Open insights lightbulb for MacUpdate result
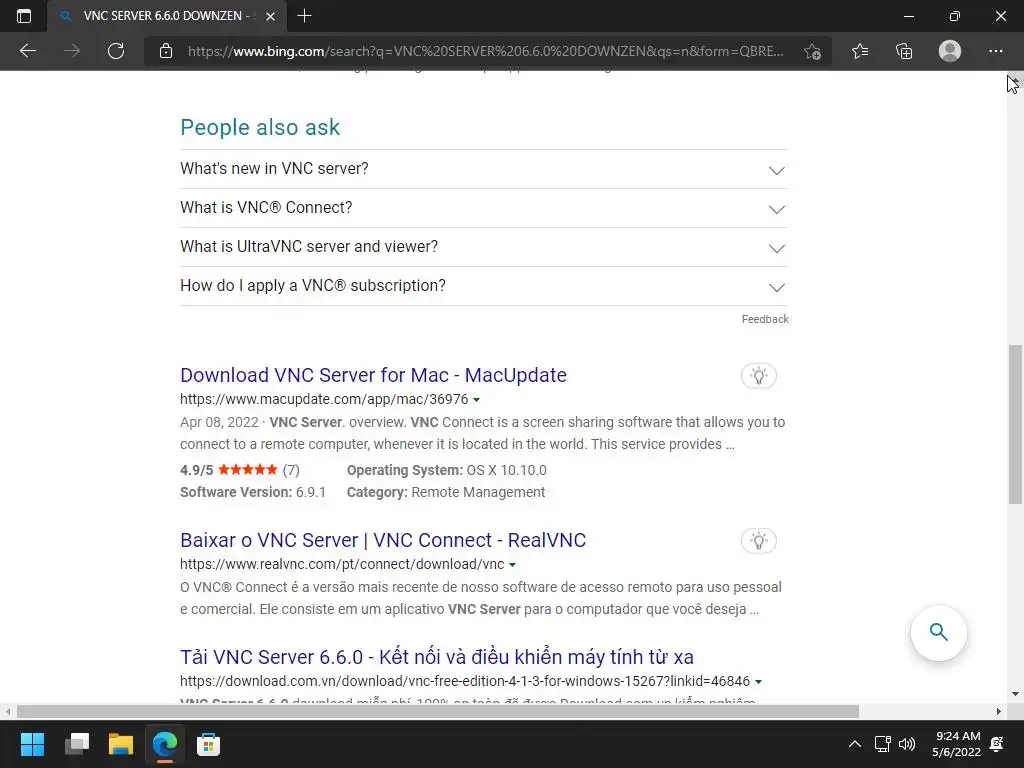Viewport: 1024px width, 768px height. pos(758,376)
